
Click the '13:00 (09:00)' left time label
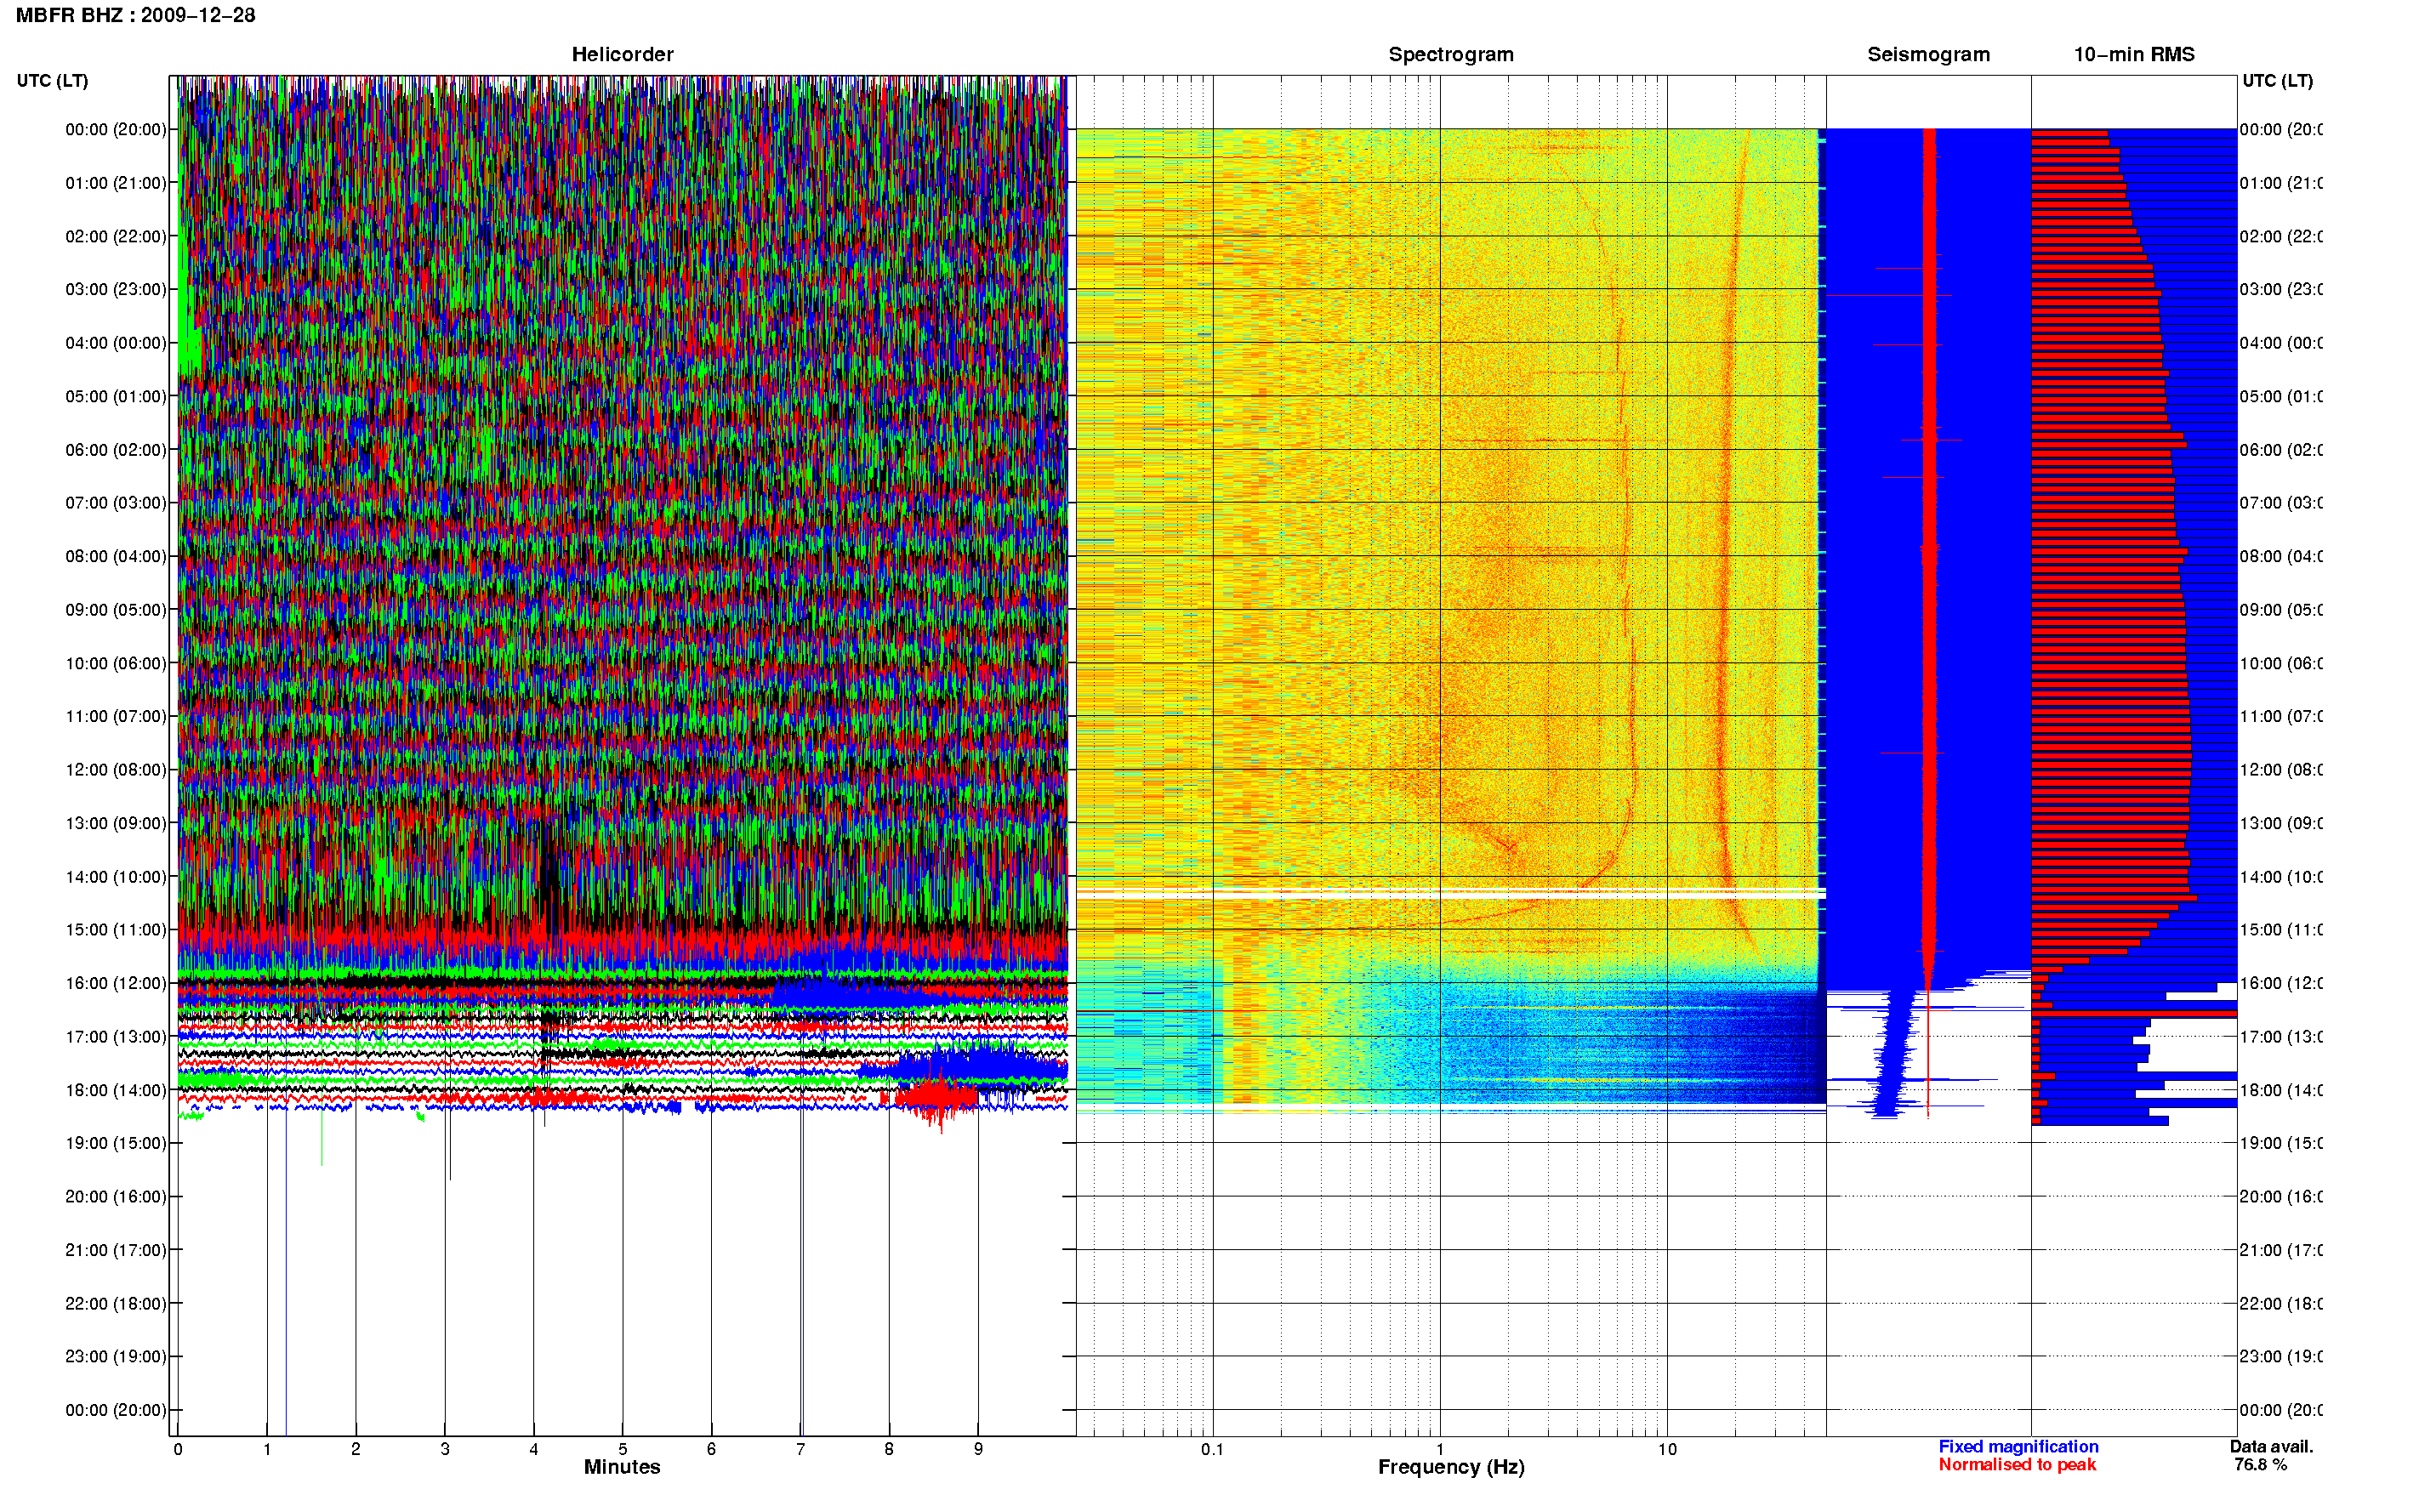point(116,823)
